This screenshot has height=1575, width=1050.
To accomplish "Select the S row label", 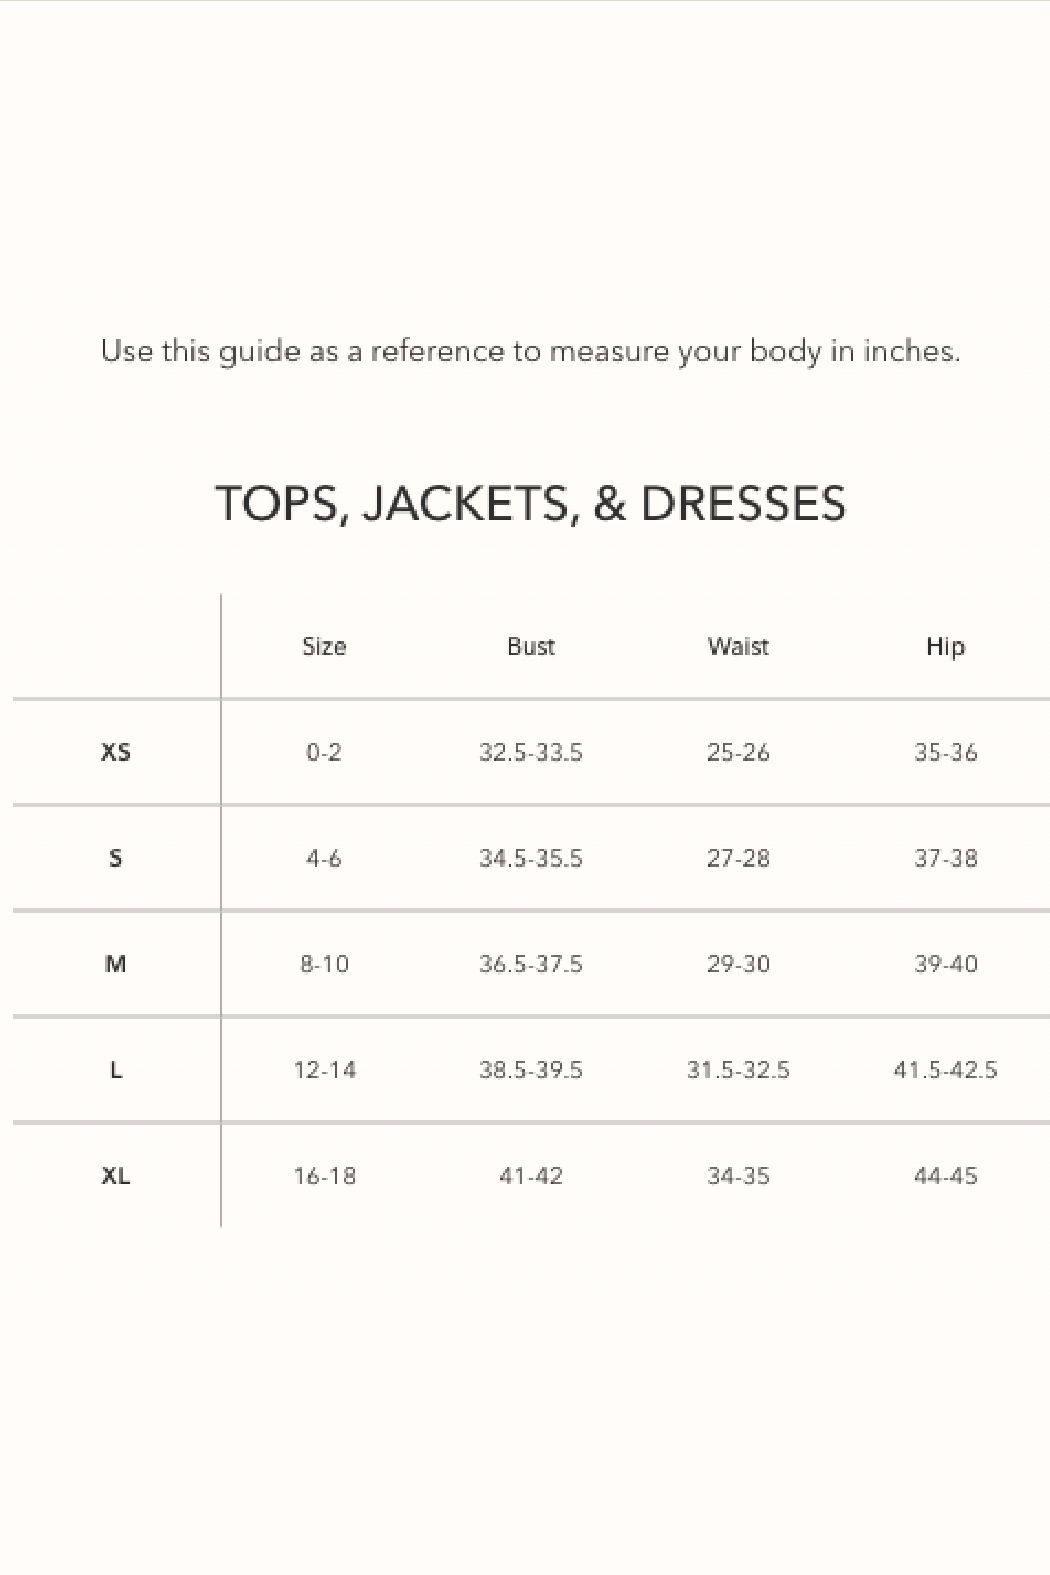I will (x=116, y=858).
